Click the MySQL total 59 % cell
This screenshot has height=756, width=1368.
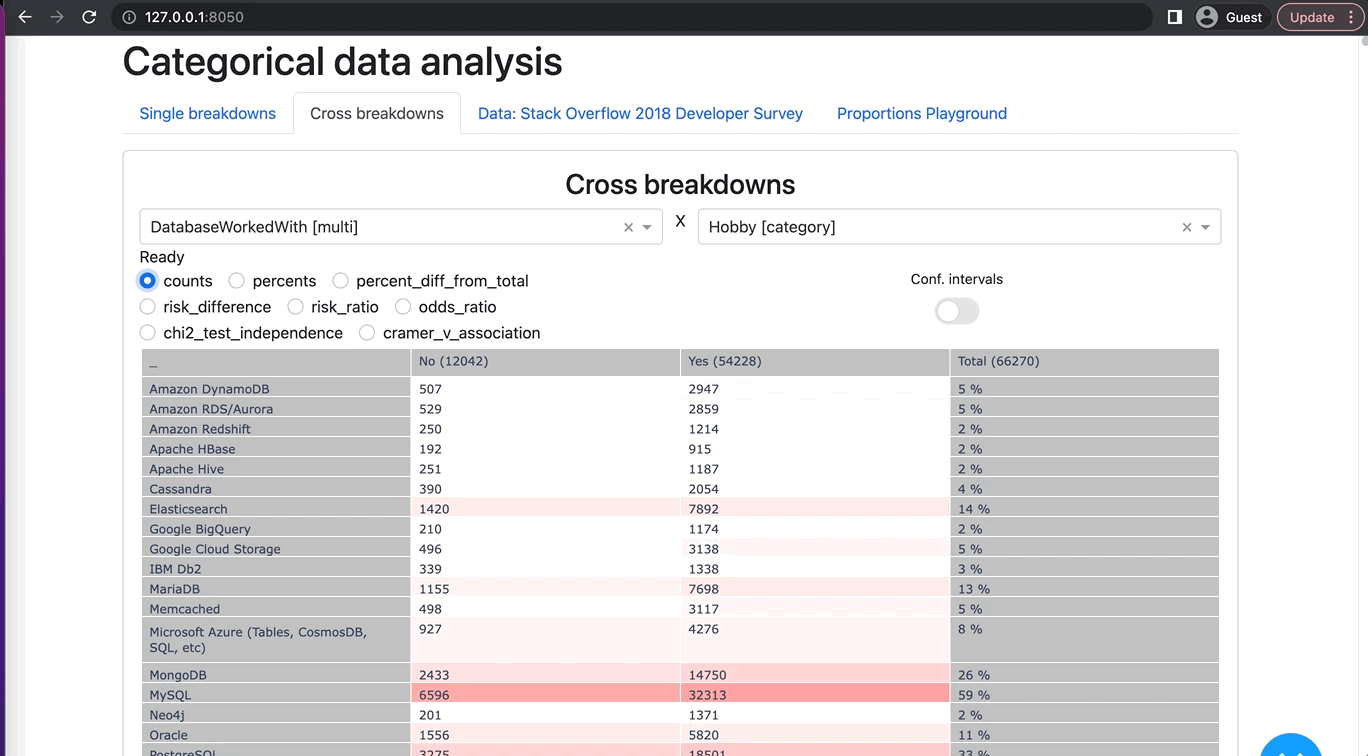(1085, 695)
